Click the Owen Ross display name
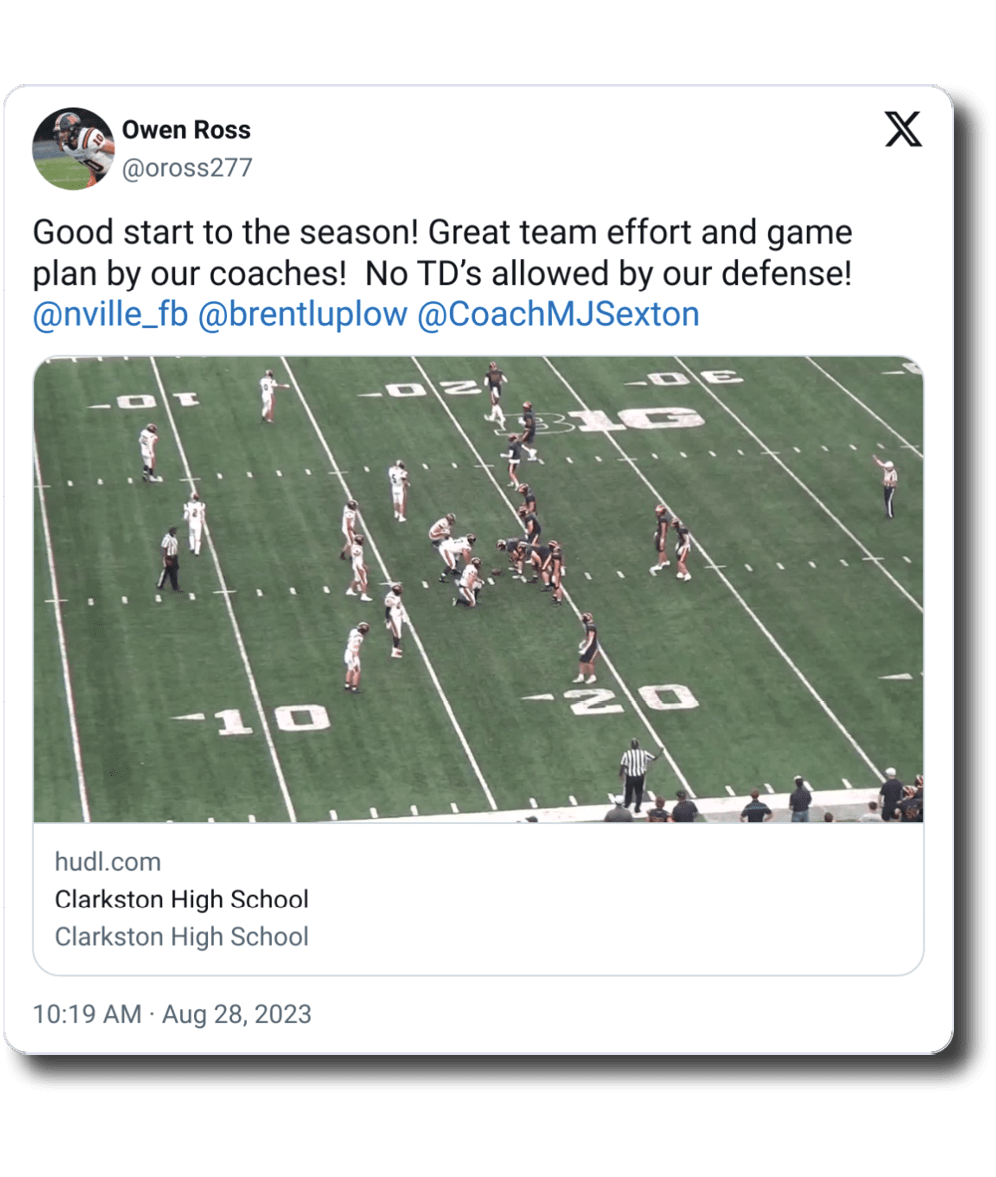 (x=186, y=130)
